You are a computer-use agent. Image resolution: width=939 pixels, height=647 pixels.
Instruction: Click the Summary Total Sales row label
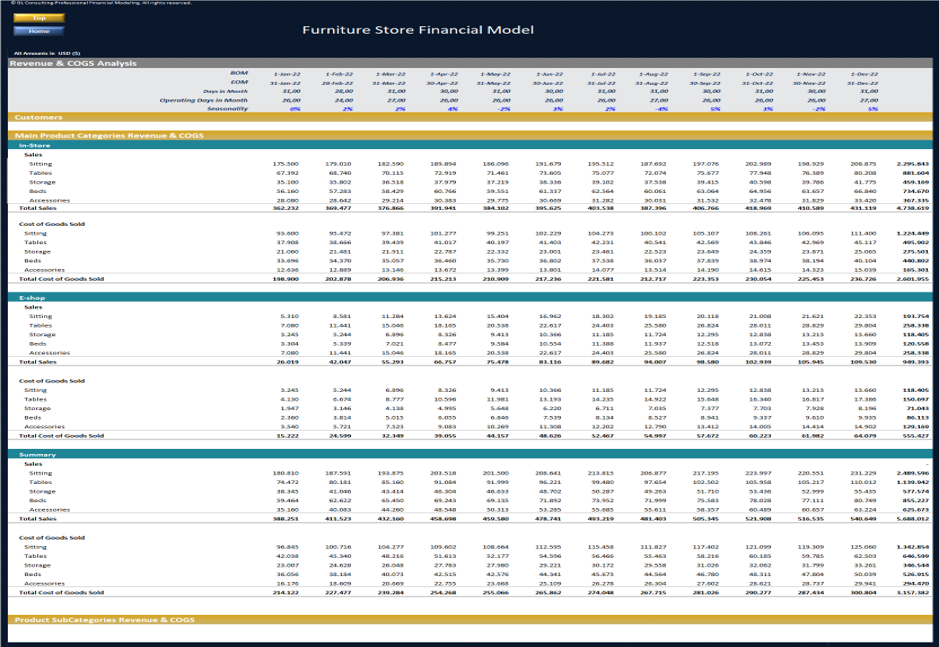(38, 518)
